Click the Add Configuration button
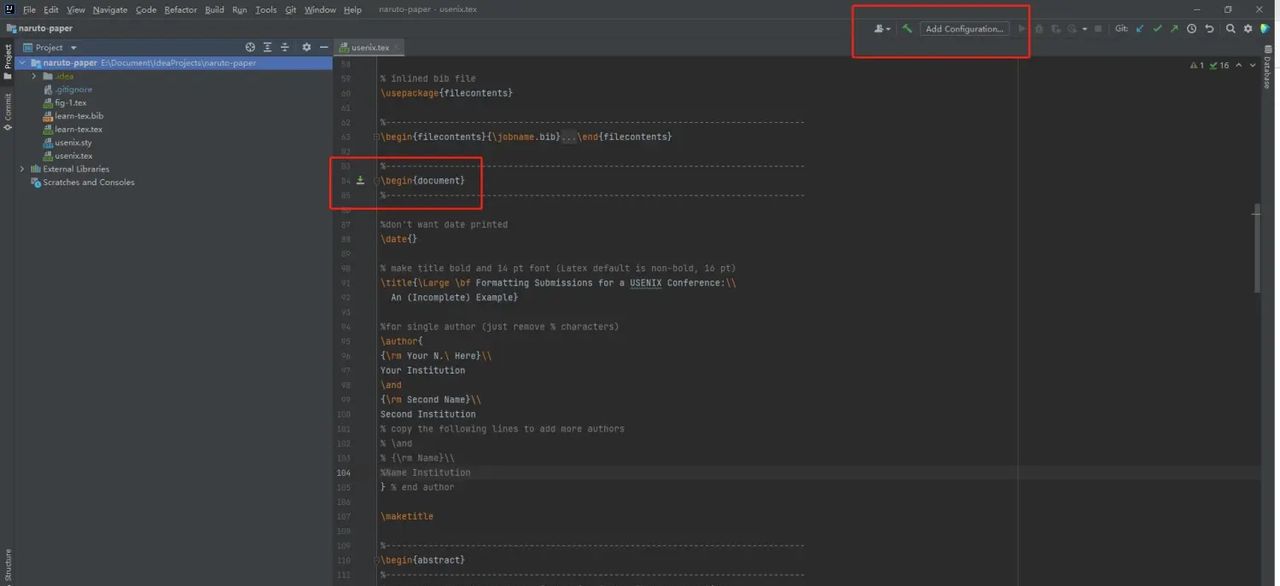 tap(963, 28)
